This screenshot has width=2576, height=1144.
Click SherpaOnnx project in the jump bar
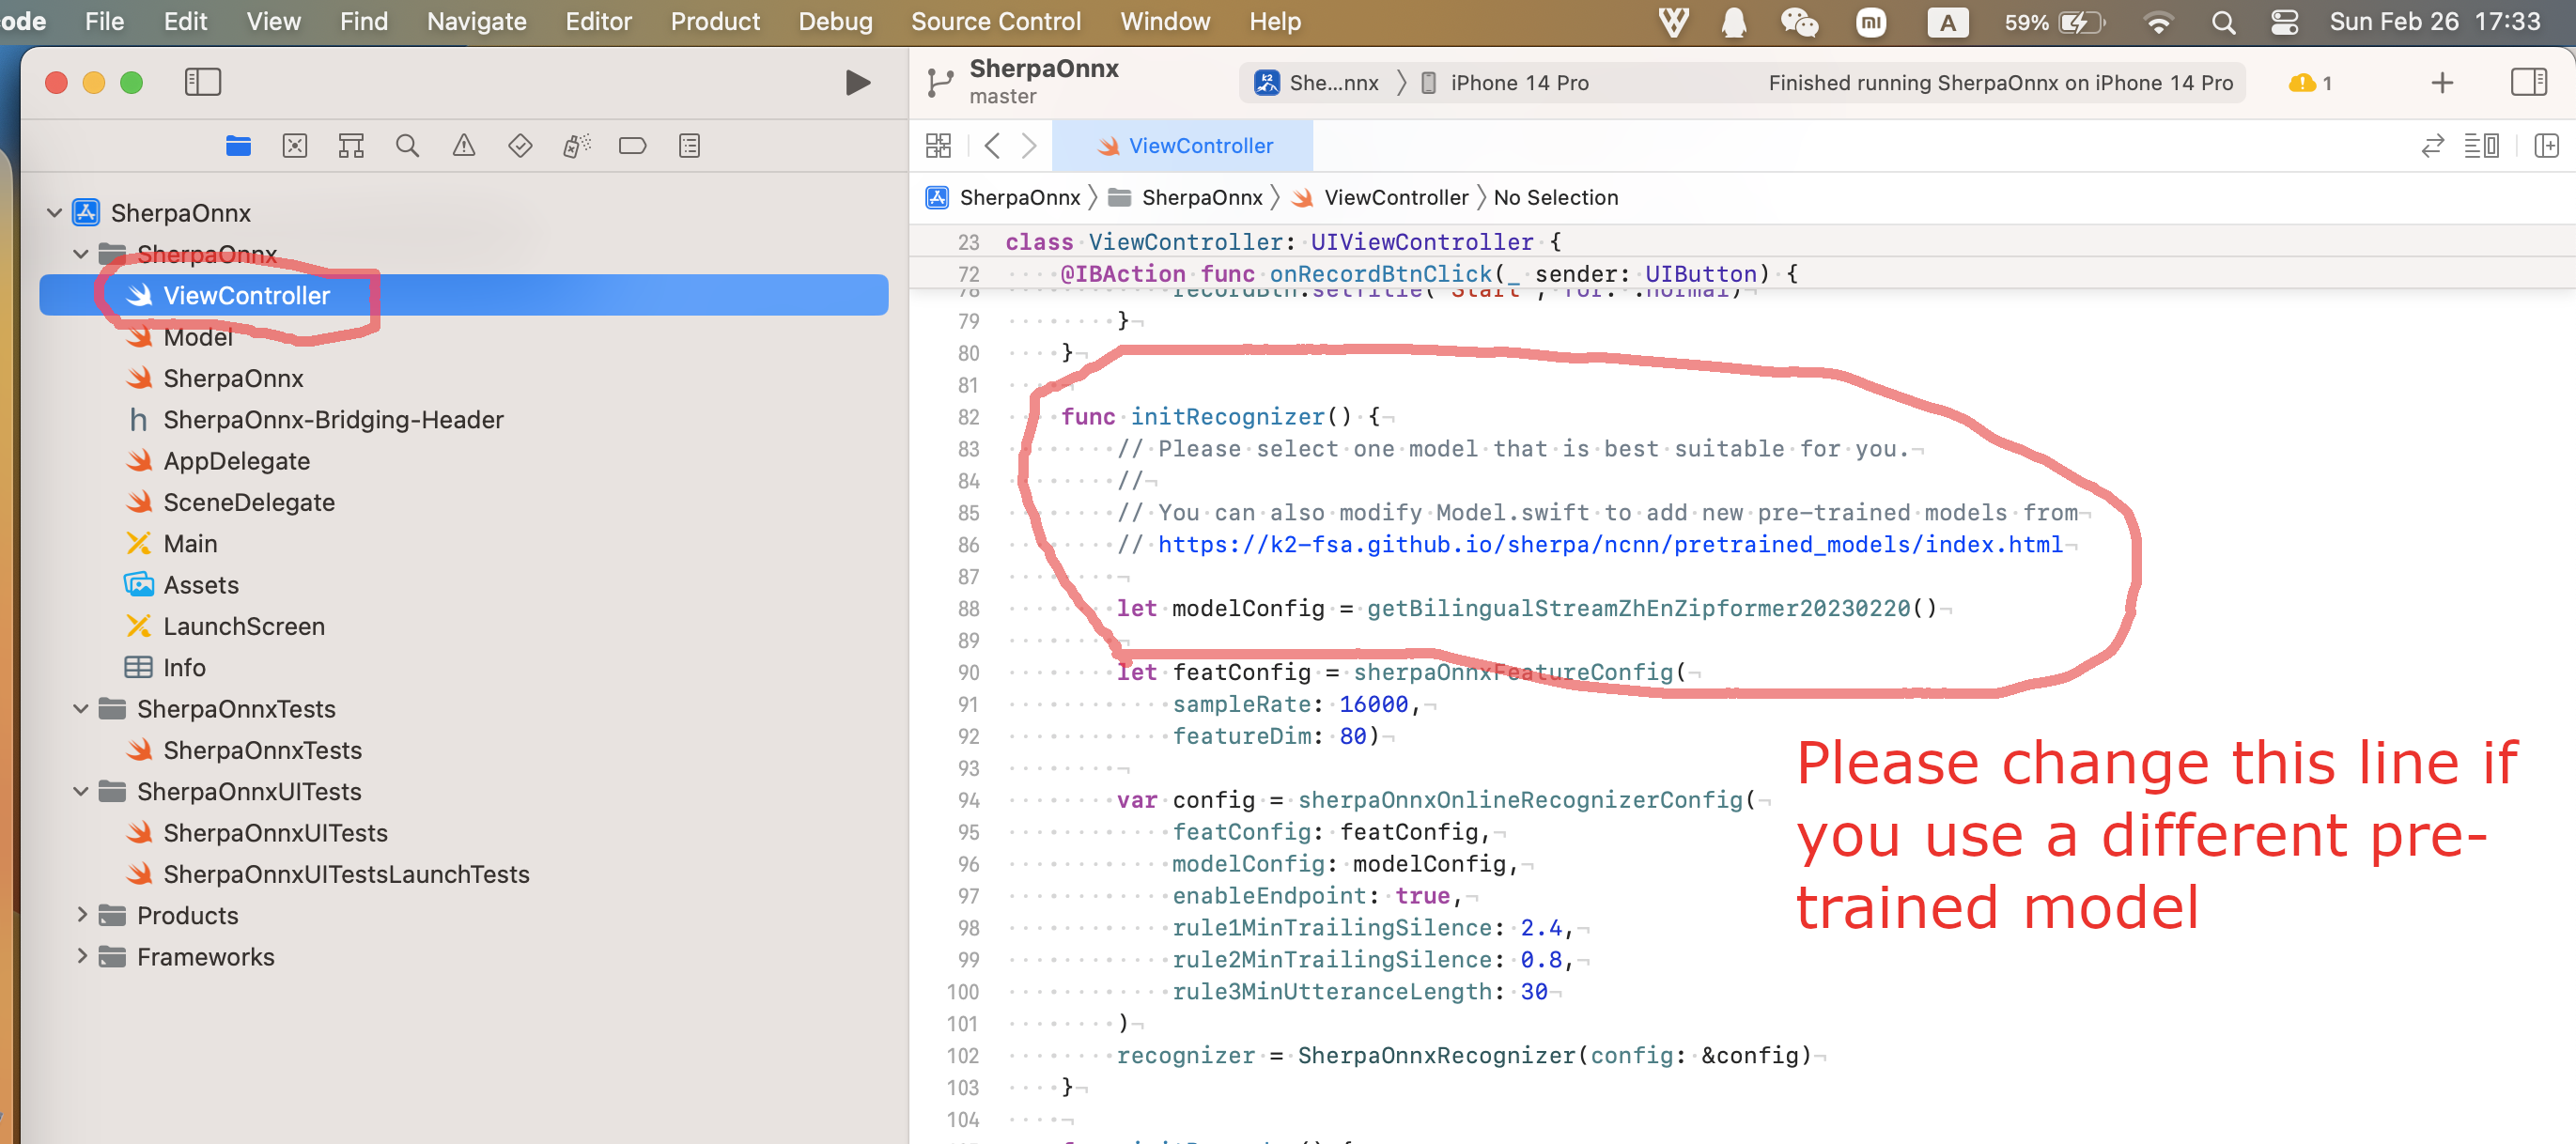pyautogui.click(x=1005, y=198)
